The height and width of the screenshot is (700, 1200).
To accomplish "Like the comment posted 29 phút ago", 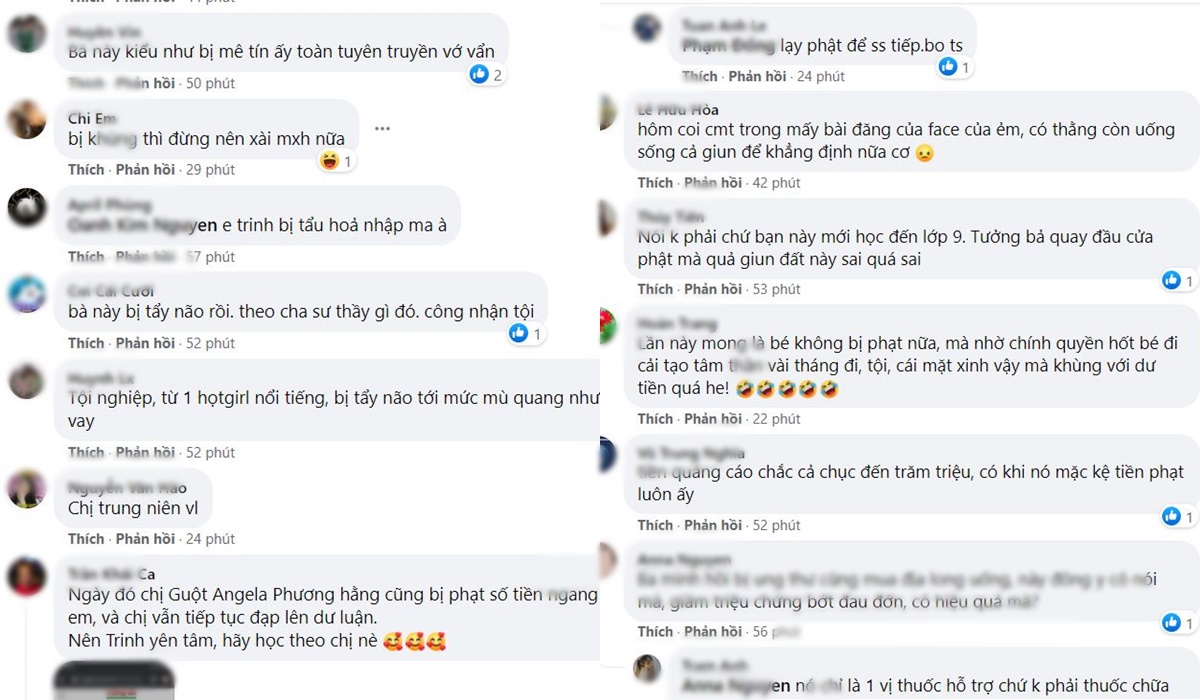I will [86, 170].
